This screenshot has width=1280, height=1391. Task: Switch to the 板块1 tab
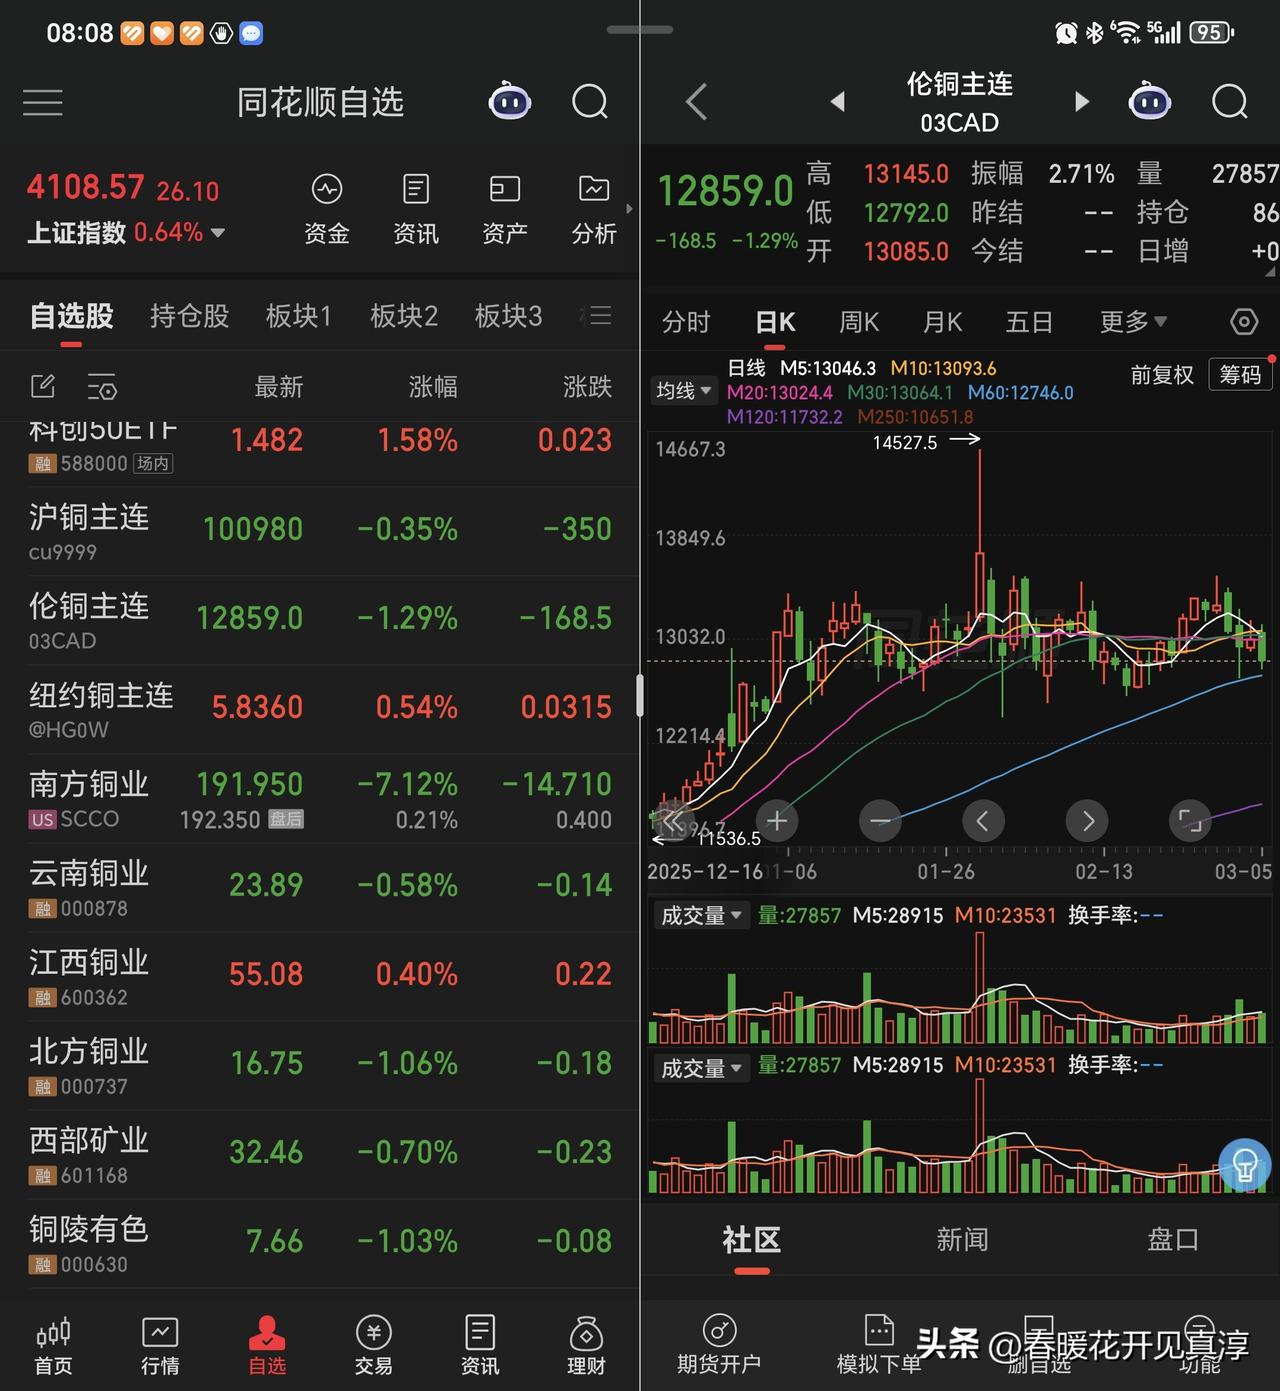click(x=298, y=316)
